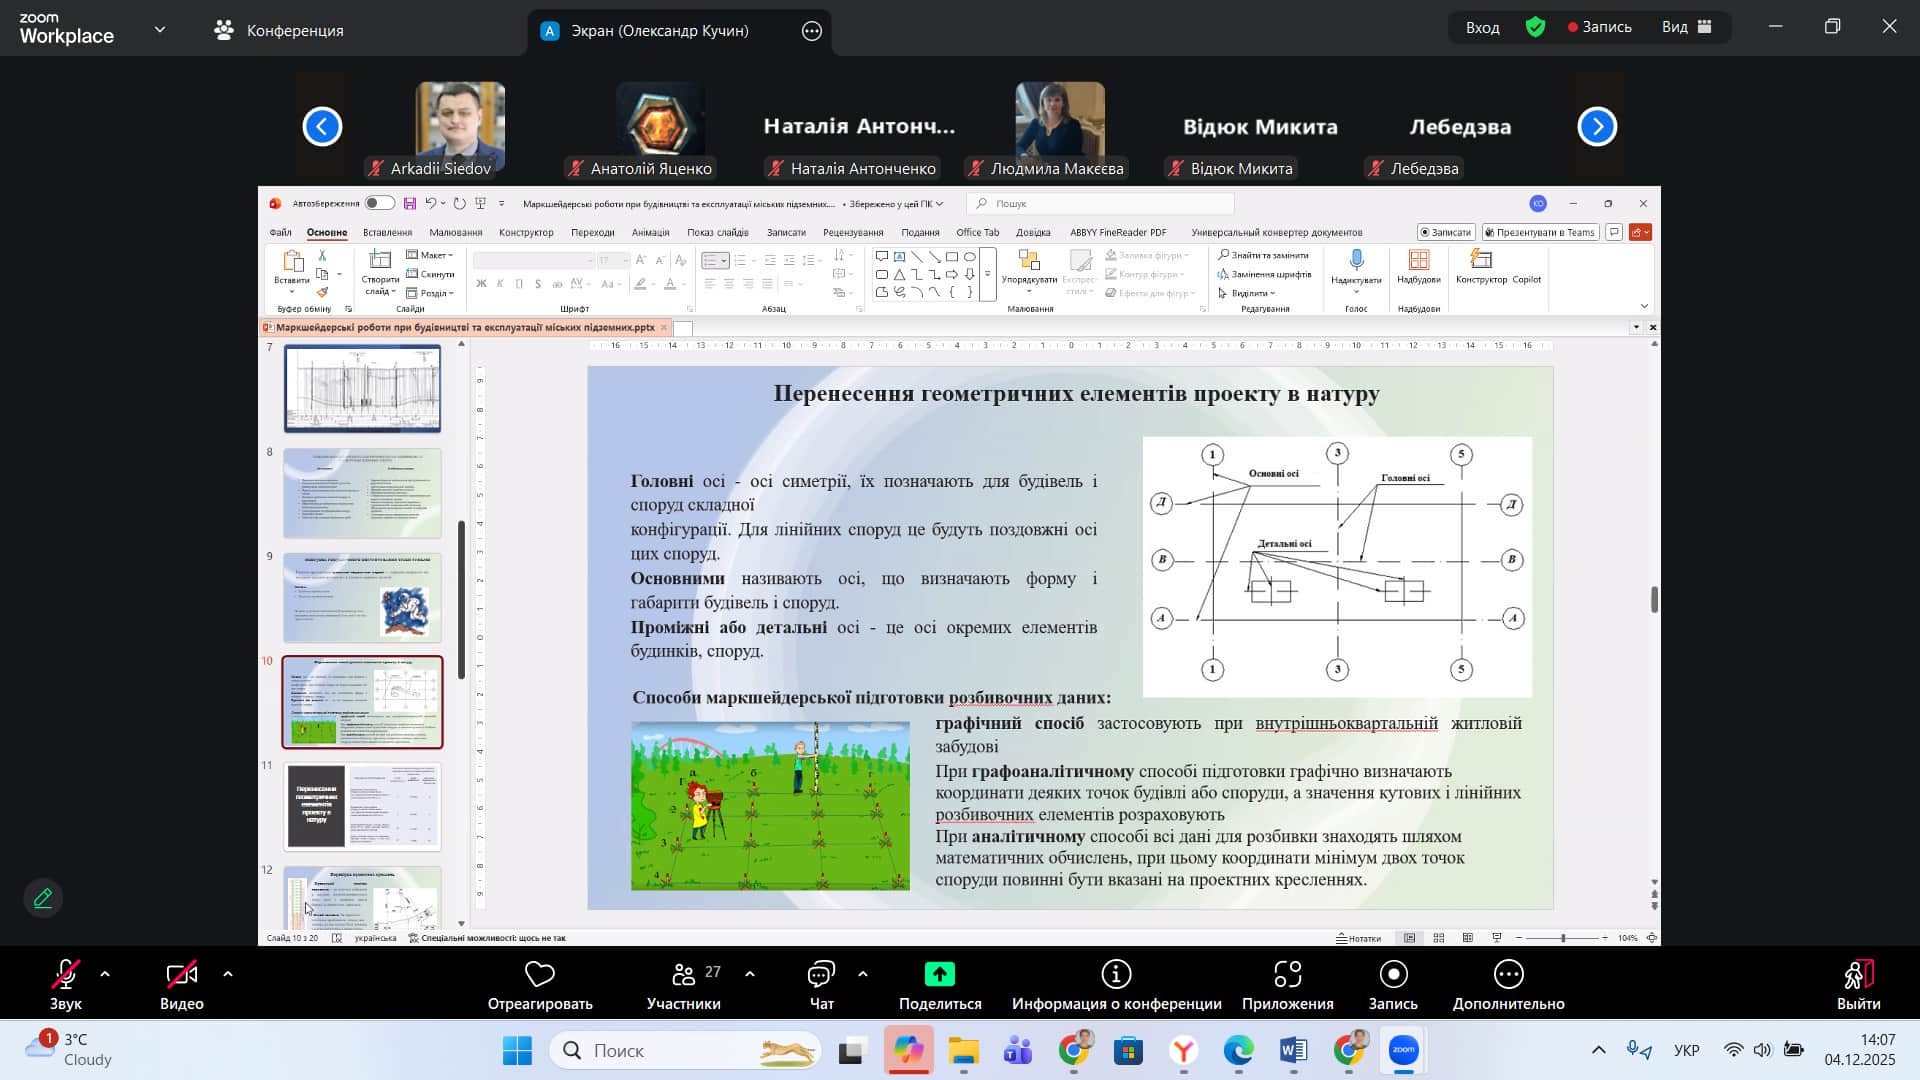Switch to the Конференция tab

(x=279, y=30)
